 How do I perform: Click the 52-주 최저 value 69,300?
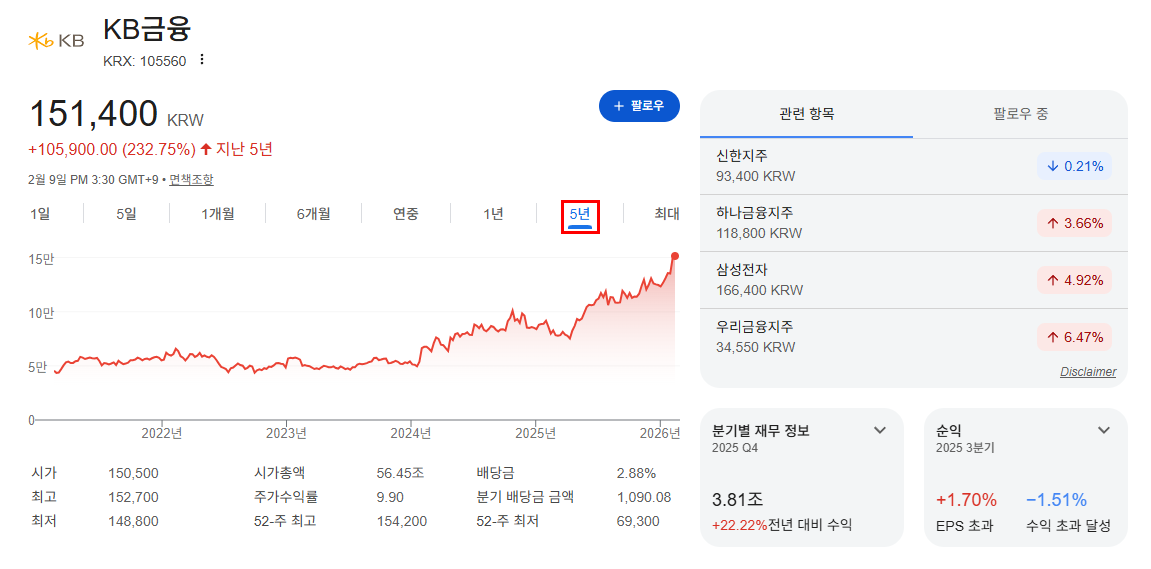(x=638, y=522)
